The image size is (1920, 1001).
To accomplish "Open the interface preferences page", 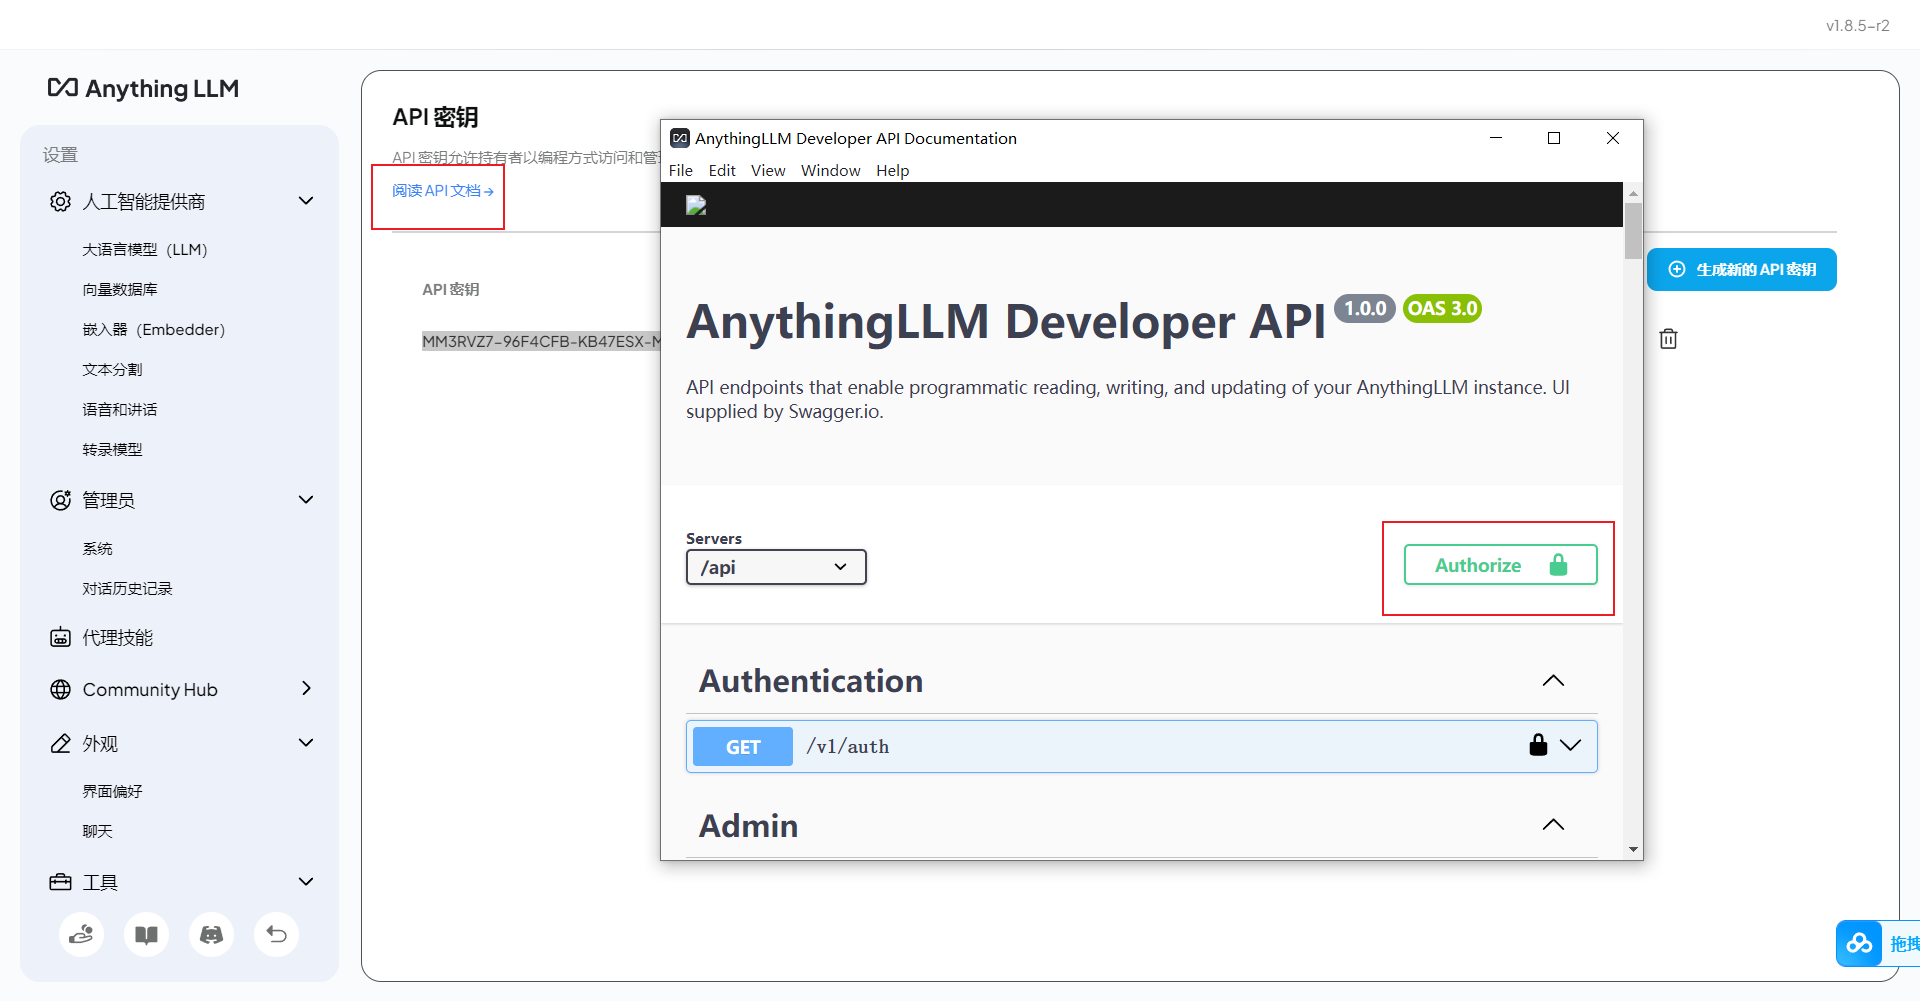I will point(112,792).
